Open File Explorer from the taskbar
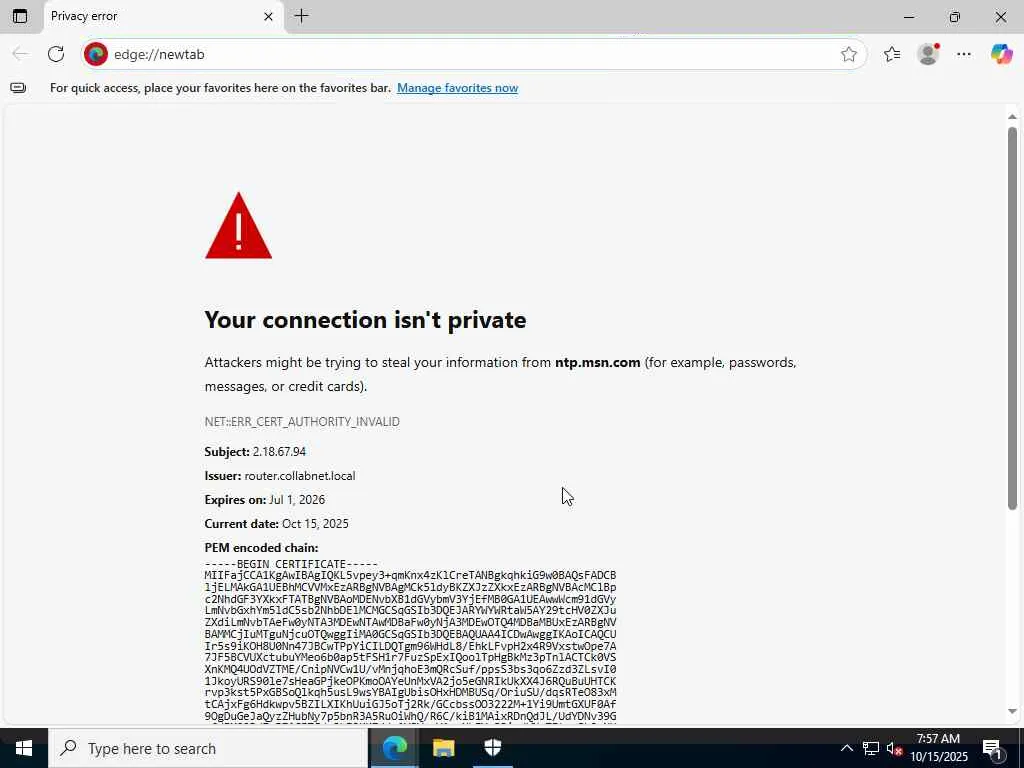The image size is (1024, 768). 443,748
